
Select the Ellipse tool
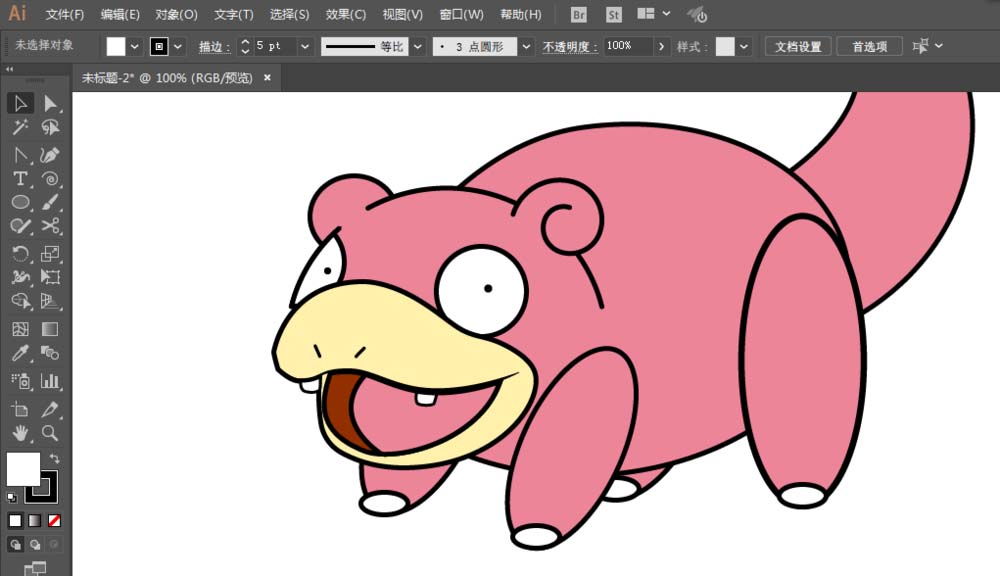(20, 202)
